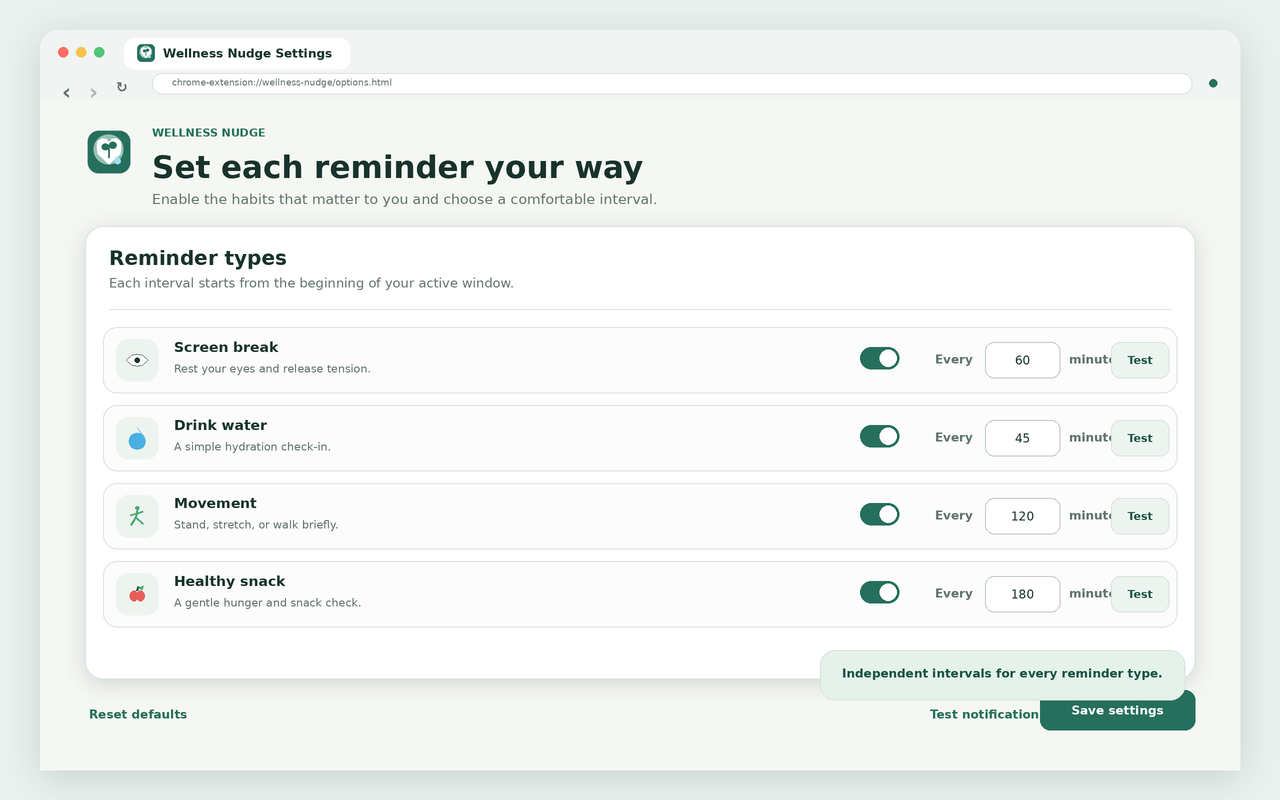Focus the Screen break interval field showing 60
1280x800 pixels.
(1022, 360)
